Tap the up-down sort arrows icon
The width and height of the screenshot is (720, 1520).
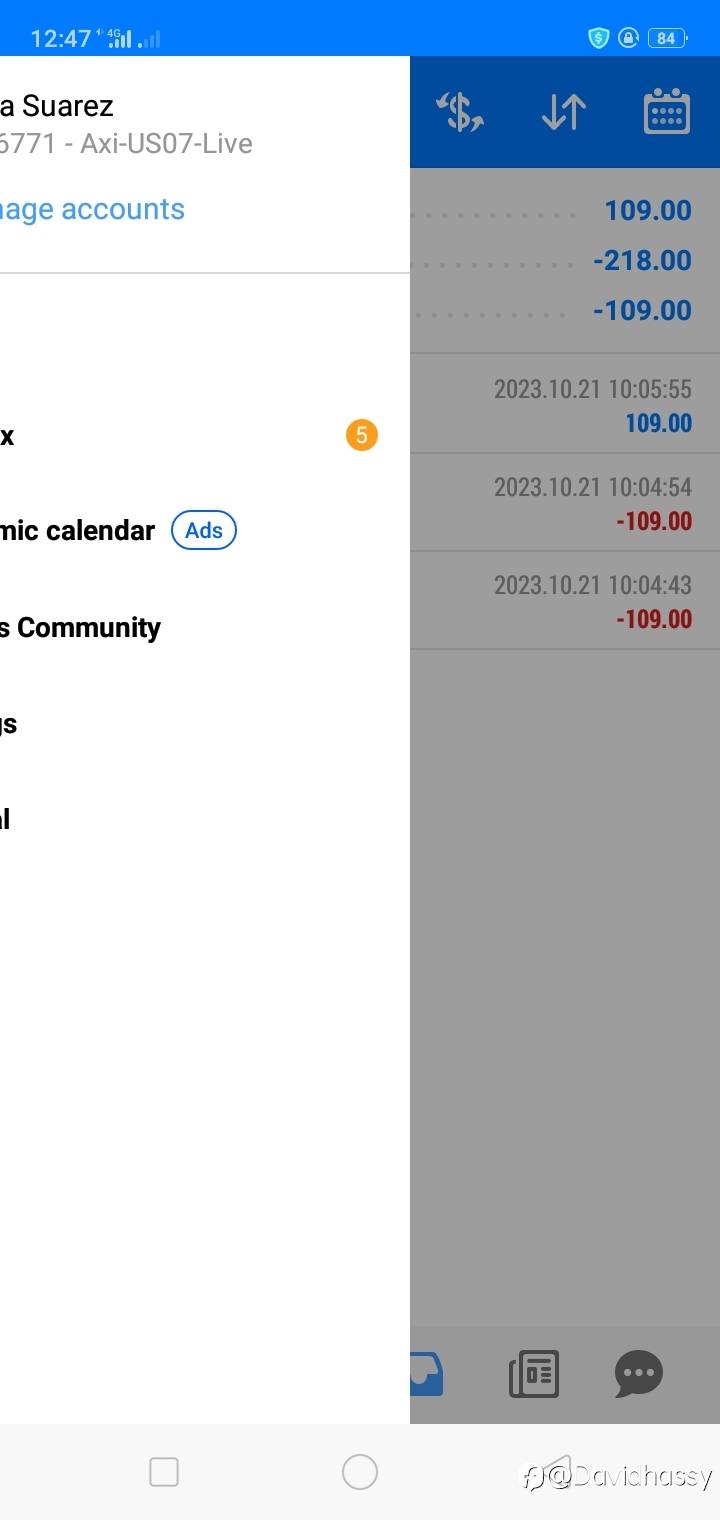(x=563, y=111)
